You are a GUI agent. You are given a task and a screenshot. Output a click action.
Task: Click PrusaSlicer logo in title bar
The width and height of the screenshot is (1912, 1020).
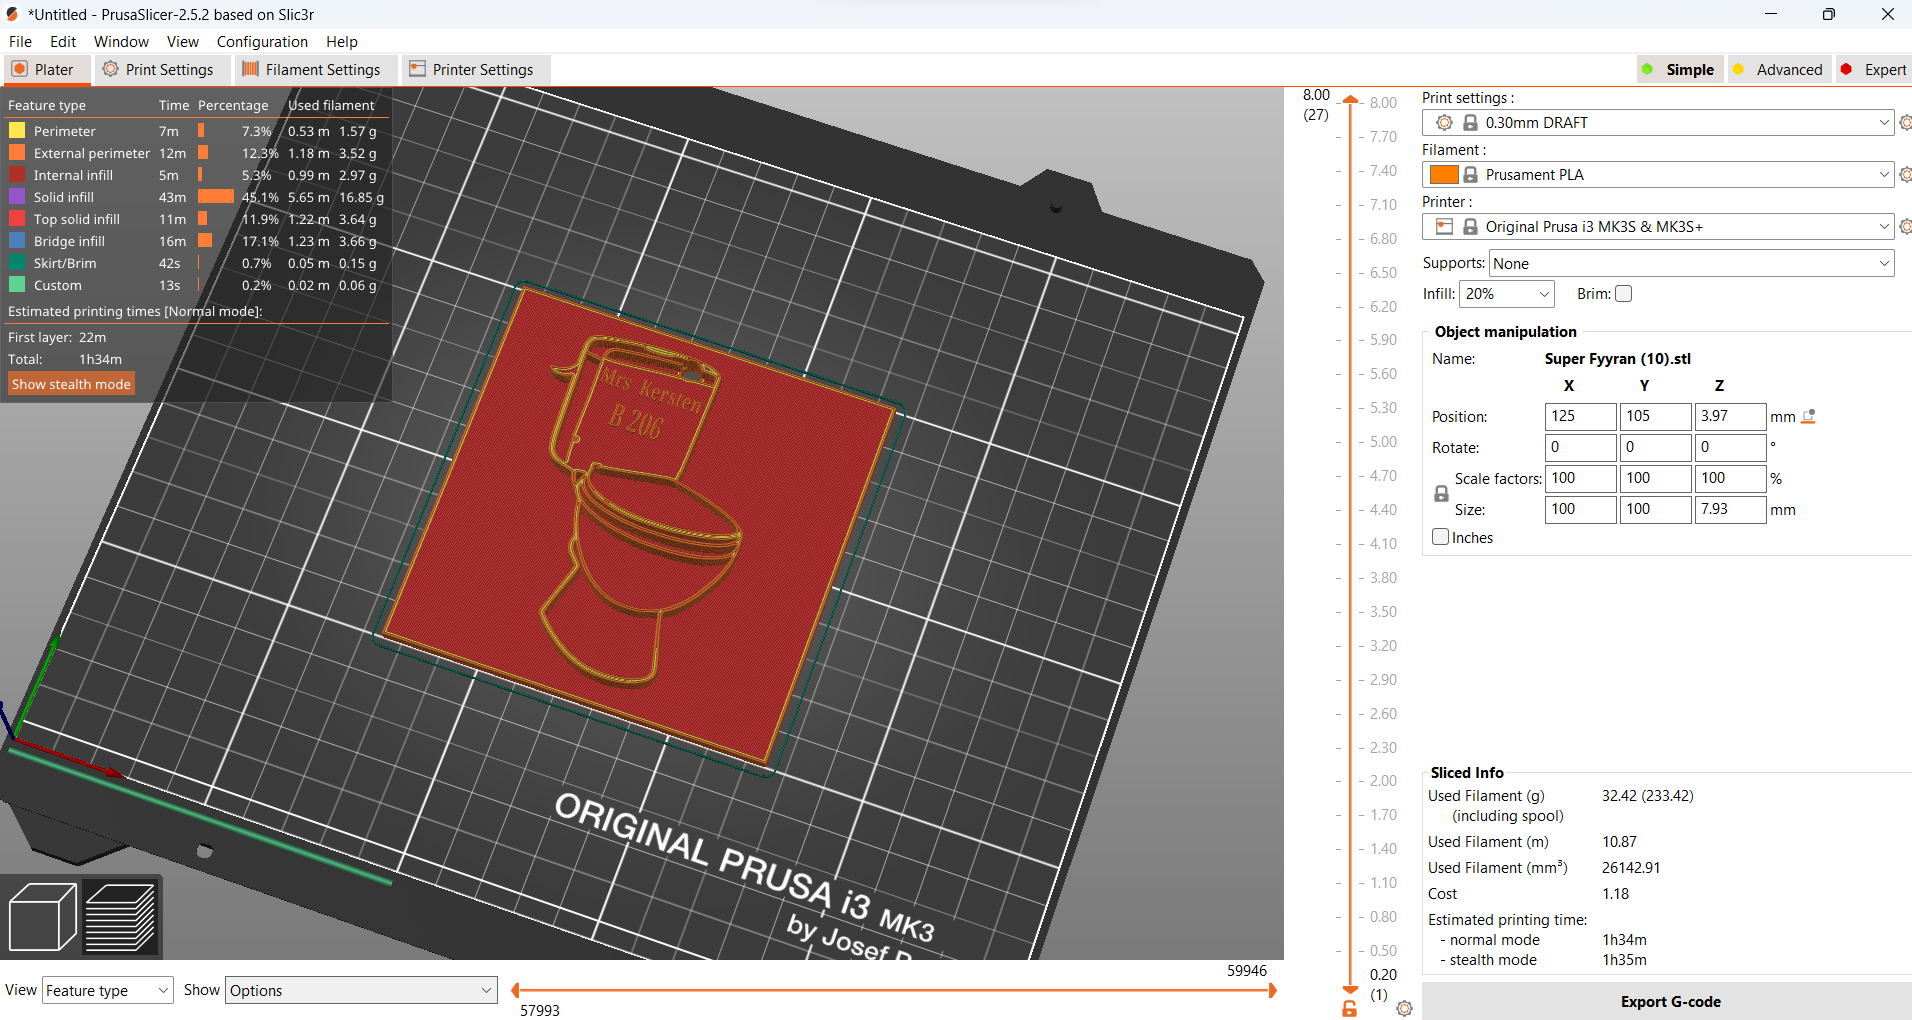point(13,14)
